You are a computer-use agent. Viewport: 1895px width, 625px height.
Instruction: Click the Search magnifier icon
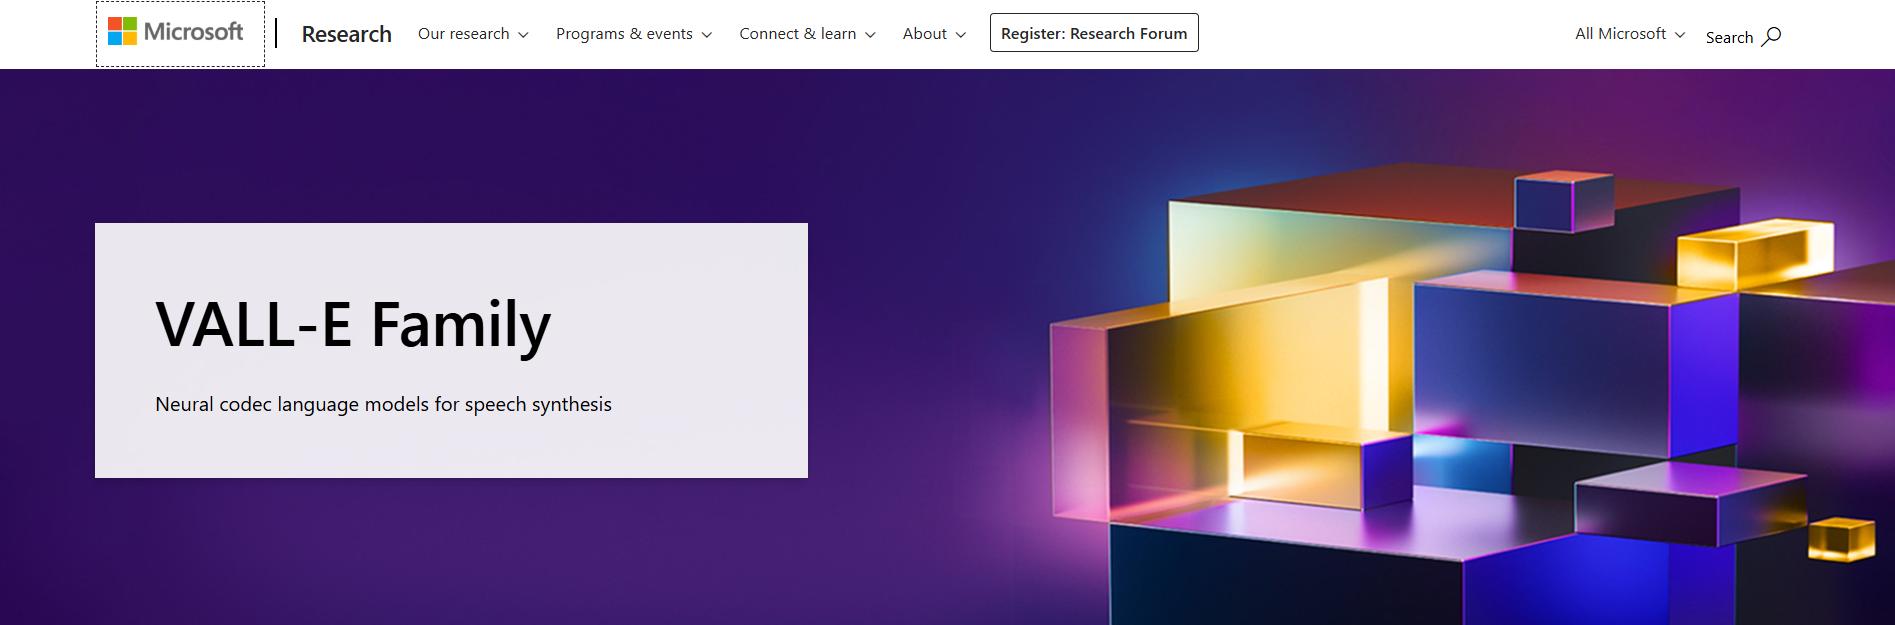click(1771, 37)
